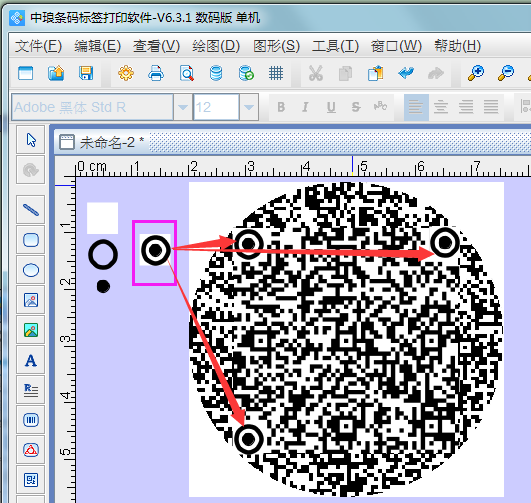Zoom out with magnifier minus
The width and height of the screenshot is (531, 503).
click(x=506, y=73)
